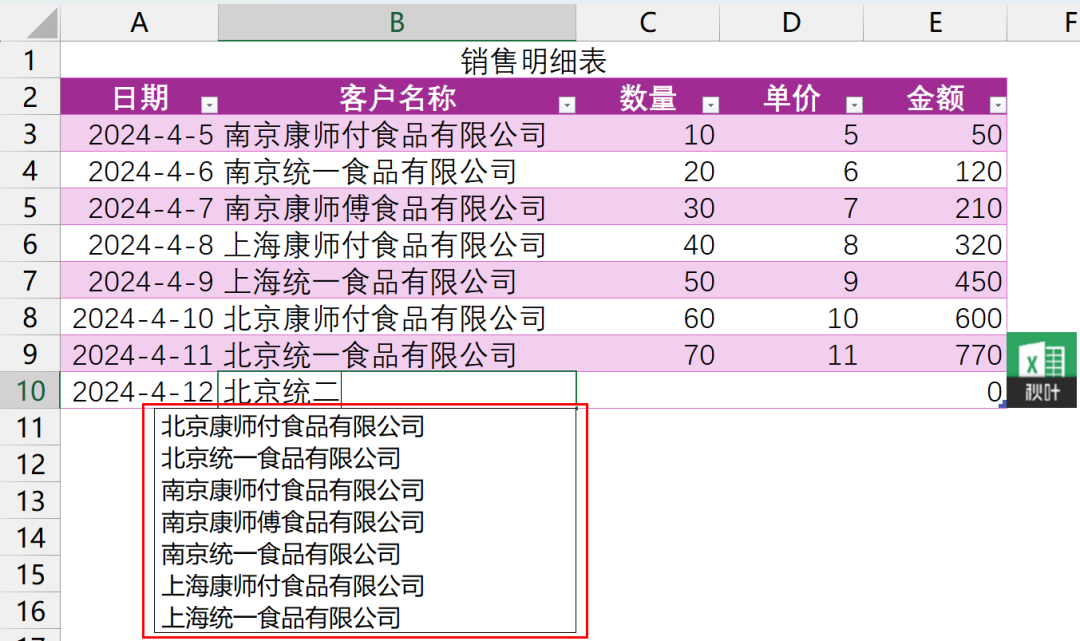1080x641 pixels.
Task: Click the quantity cell 30
Action: point(647,207)
